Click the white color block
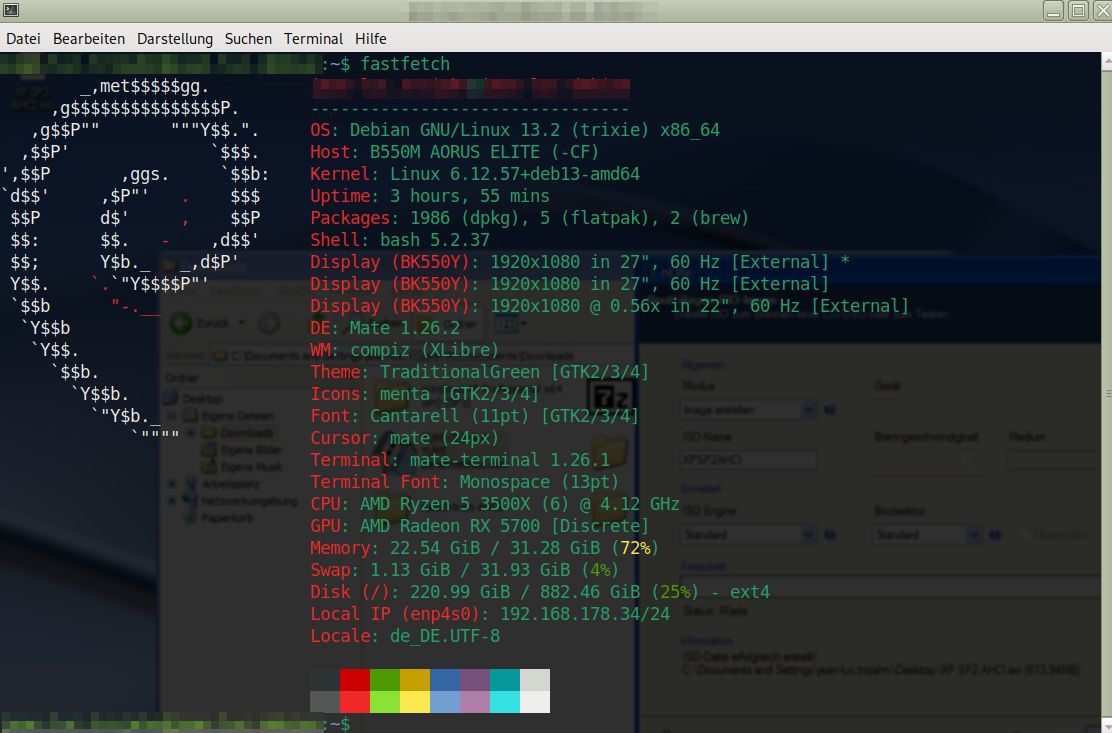Screen dimensions: 1112x733 [x=535, y=702]
